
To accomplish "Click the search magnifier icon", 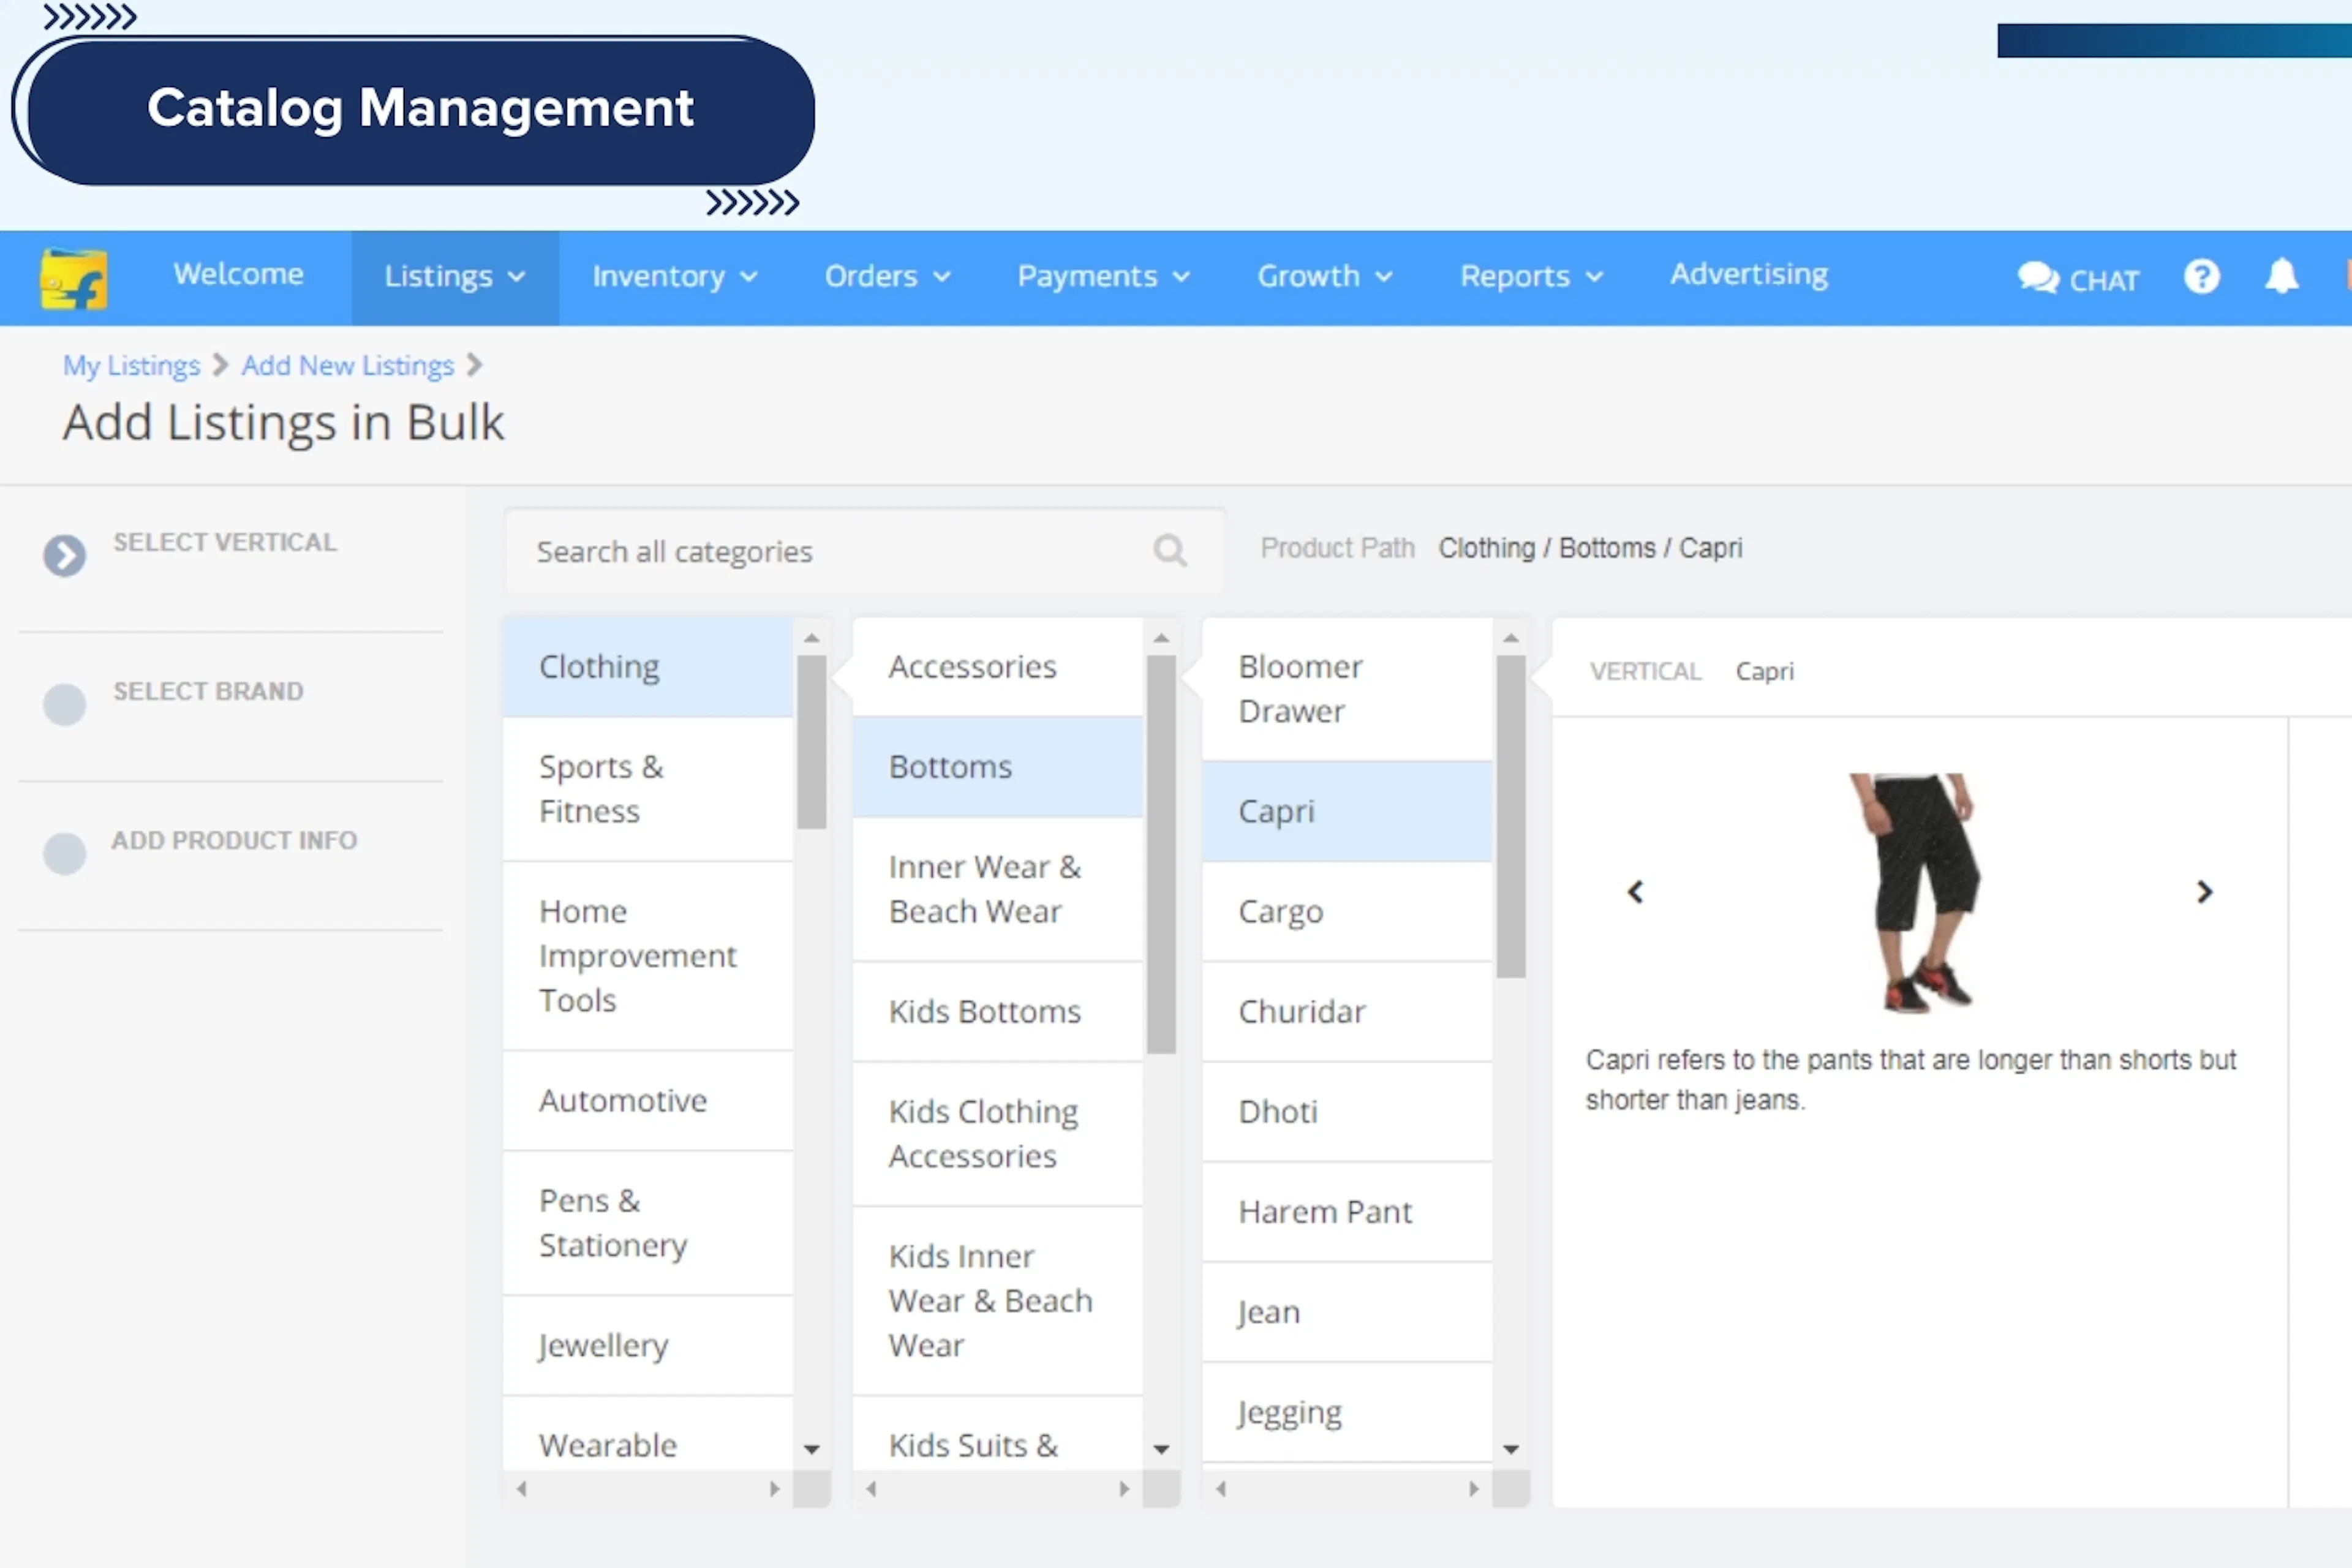I will 1169,550.
